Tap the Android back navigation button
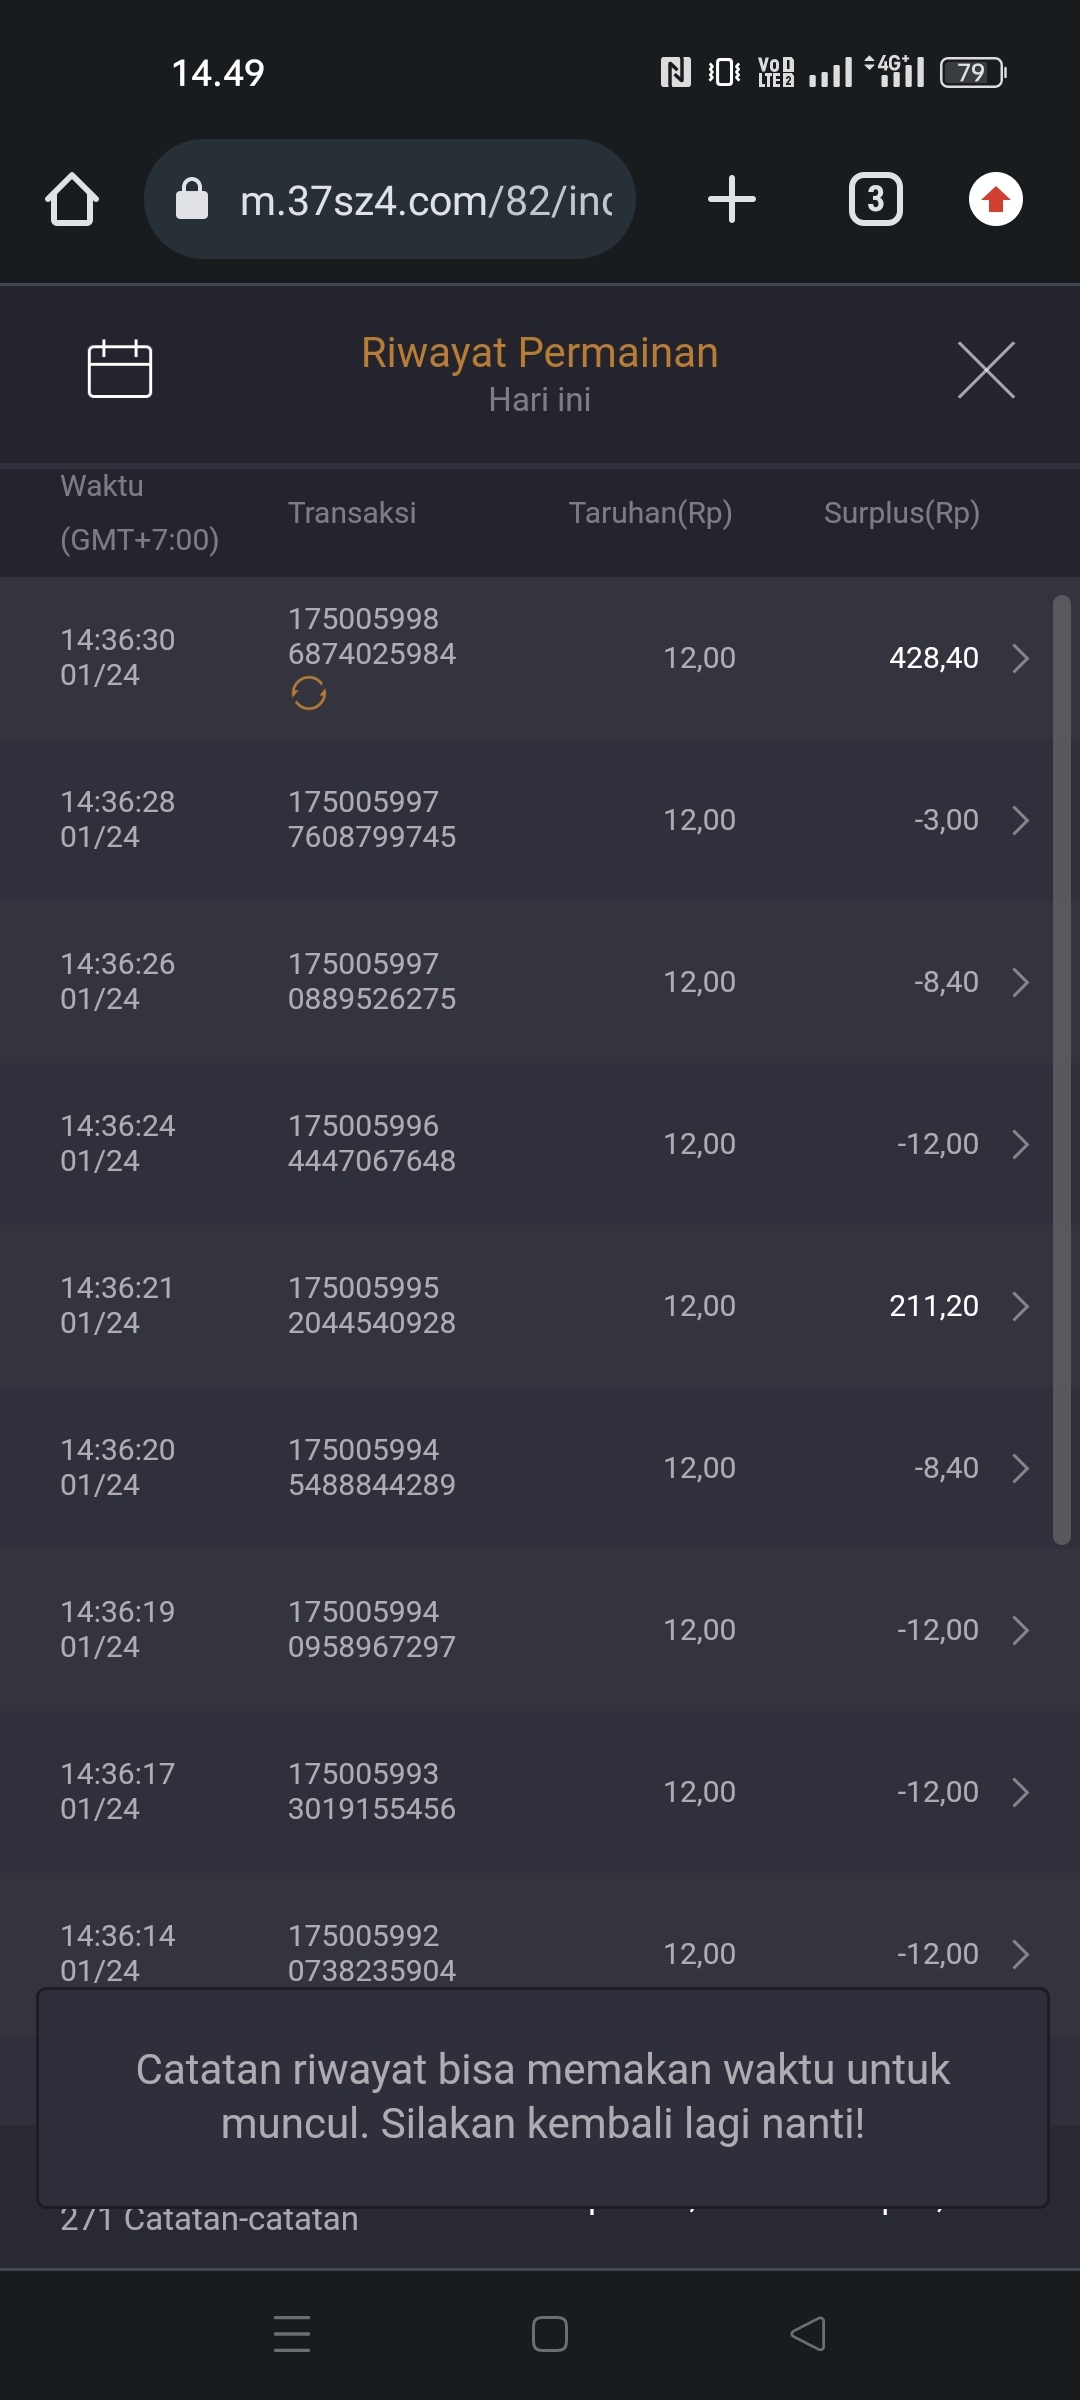The image size is (1080, 2400). point(808,2334)
